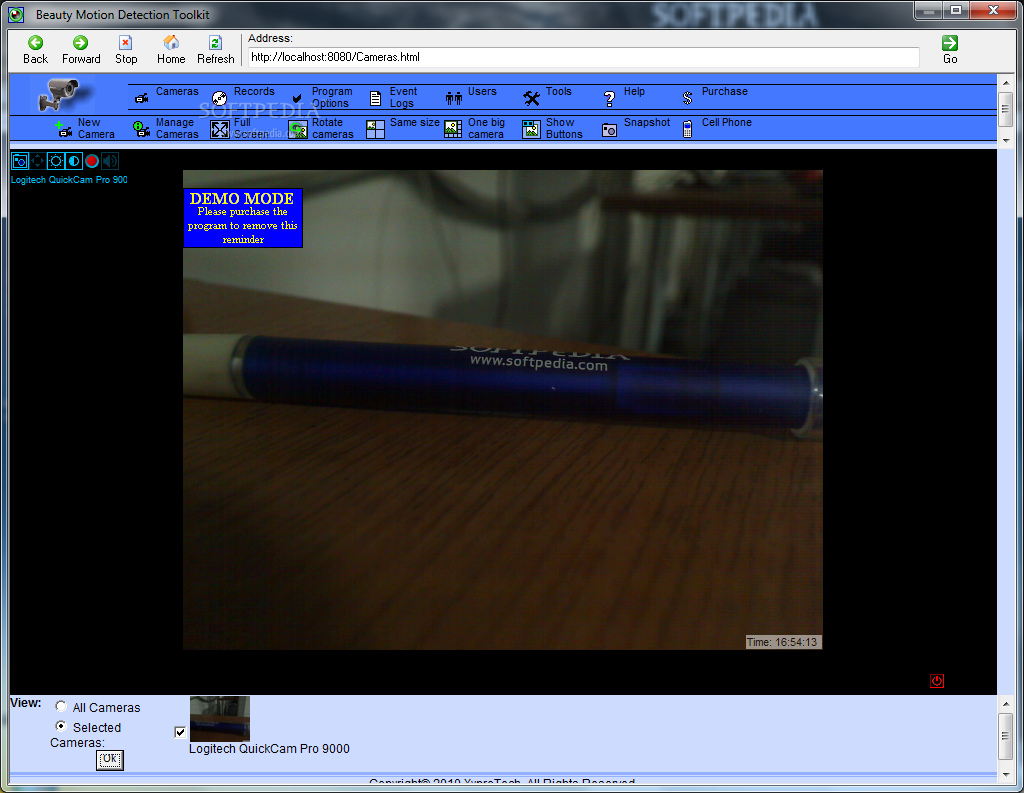Select the Selected Cameras radio button
This screenshot has height=793, width=1024.
point(61,726)
